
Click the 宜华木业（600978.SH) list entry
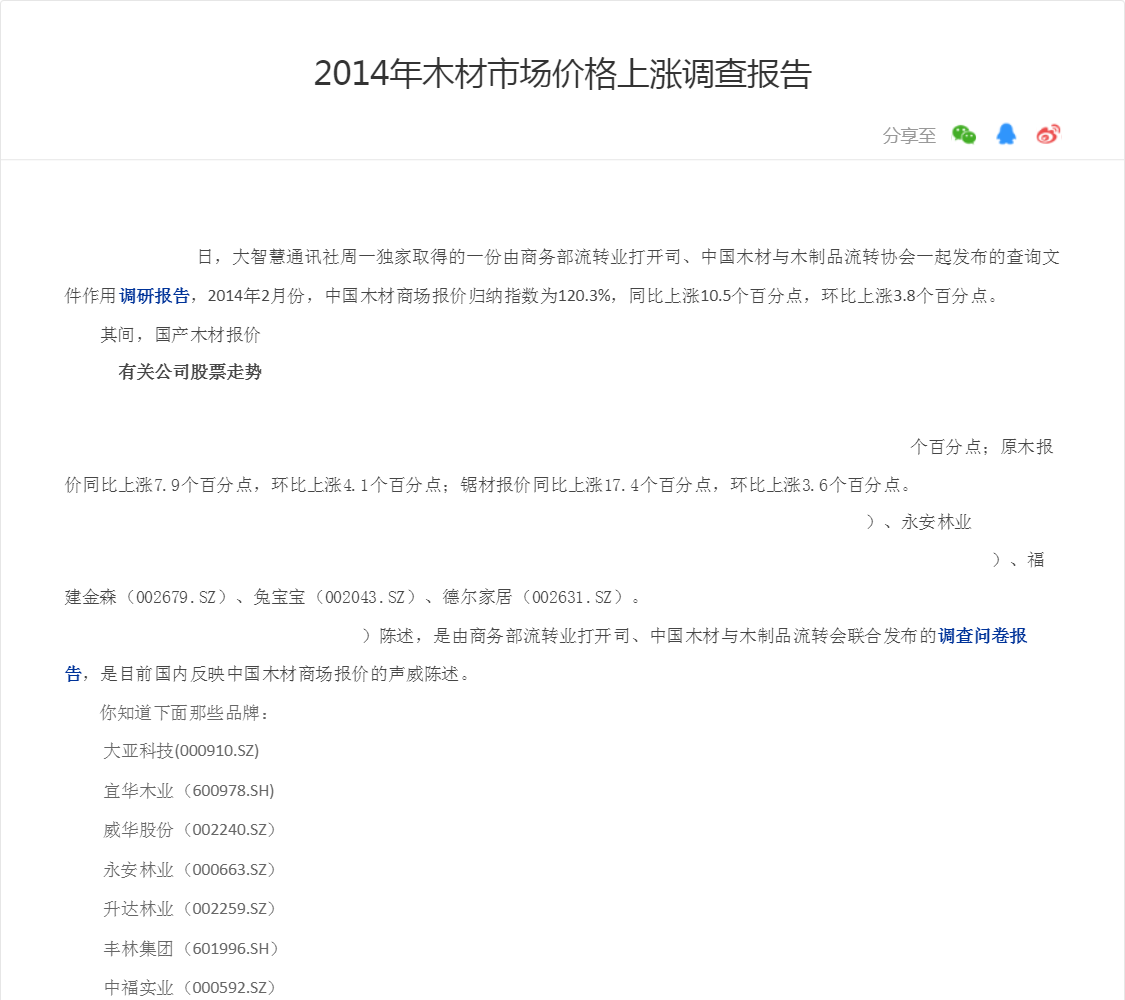click(189, 791)
